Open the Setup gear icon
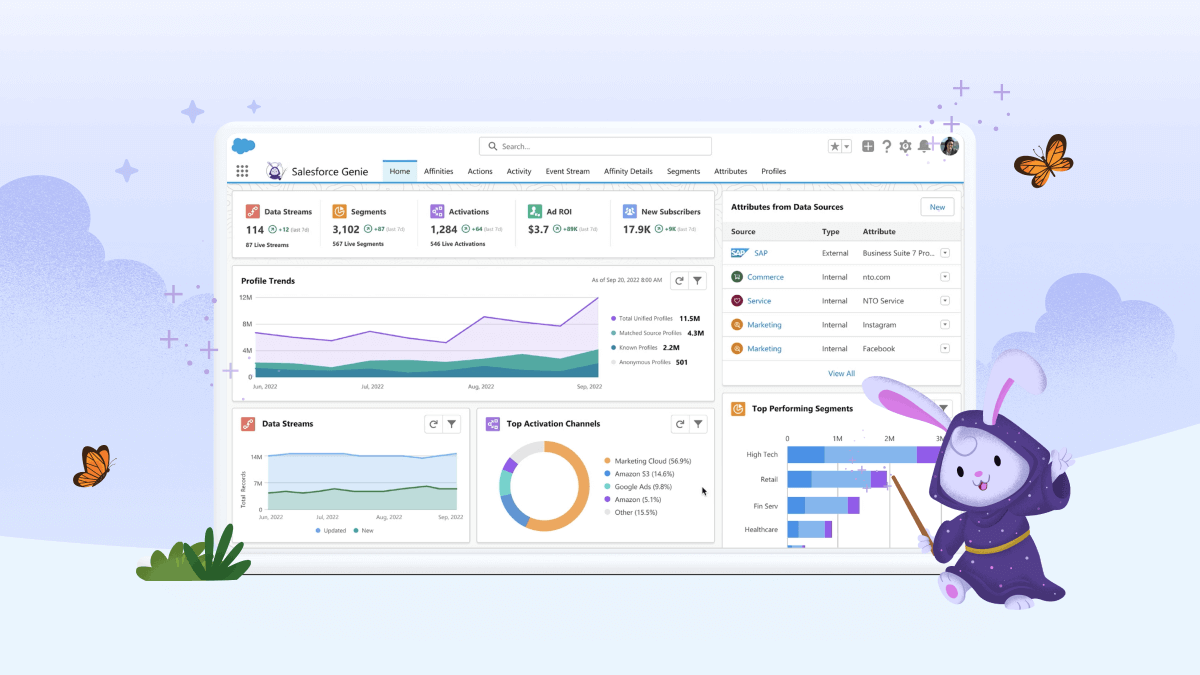Viewport: 1200px width, 675px height. click(x=905, y=146)
